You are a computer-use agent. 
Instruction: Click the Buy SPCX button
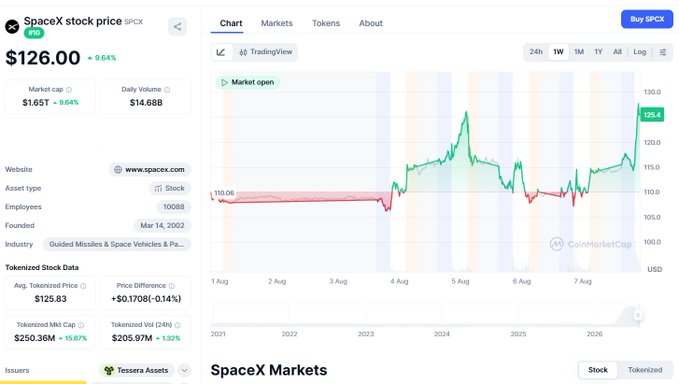647,19
